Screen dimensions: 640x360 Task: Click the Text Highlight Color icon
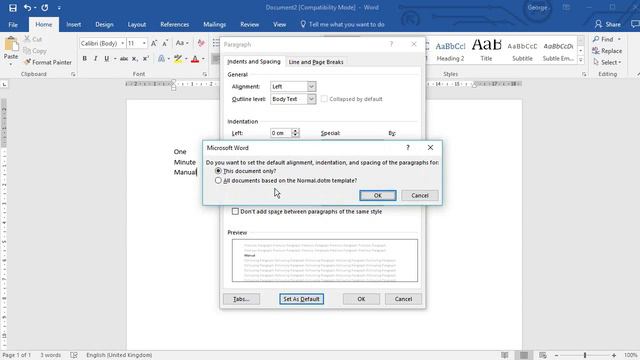178,59
